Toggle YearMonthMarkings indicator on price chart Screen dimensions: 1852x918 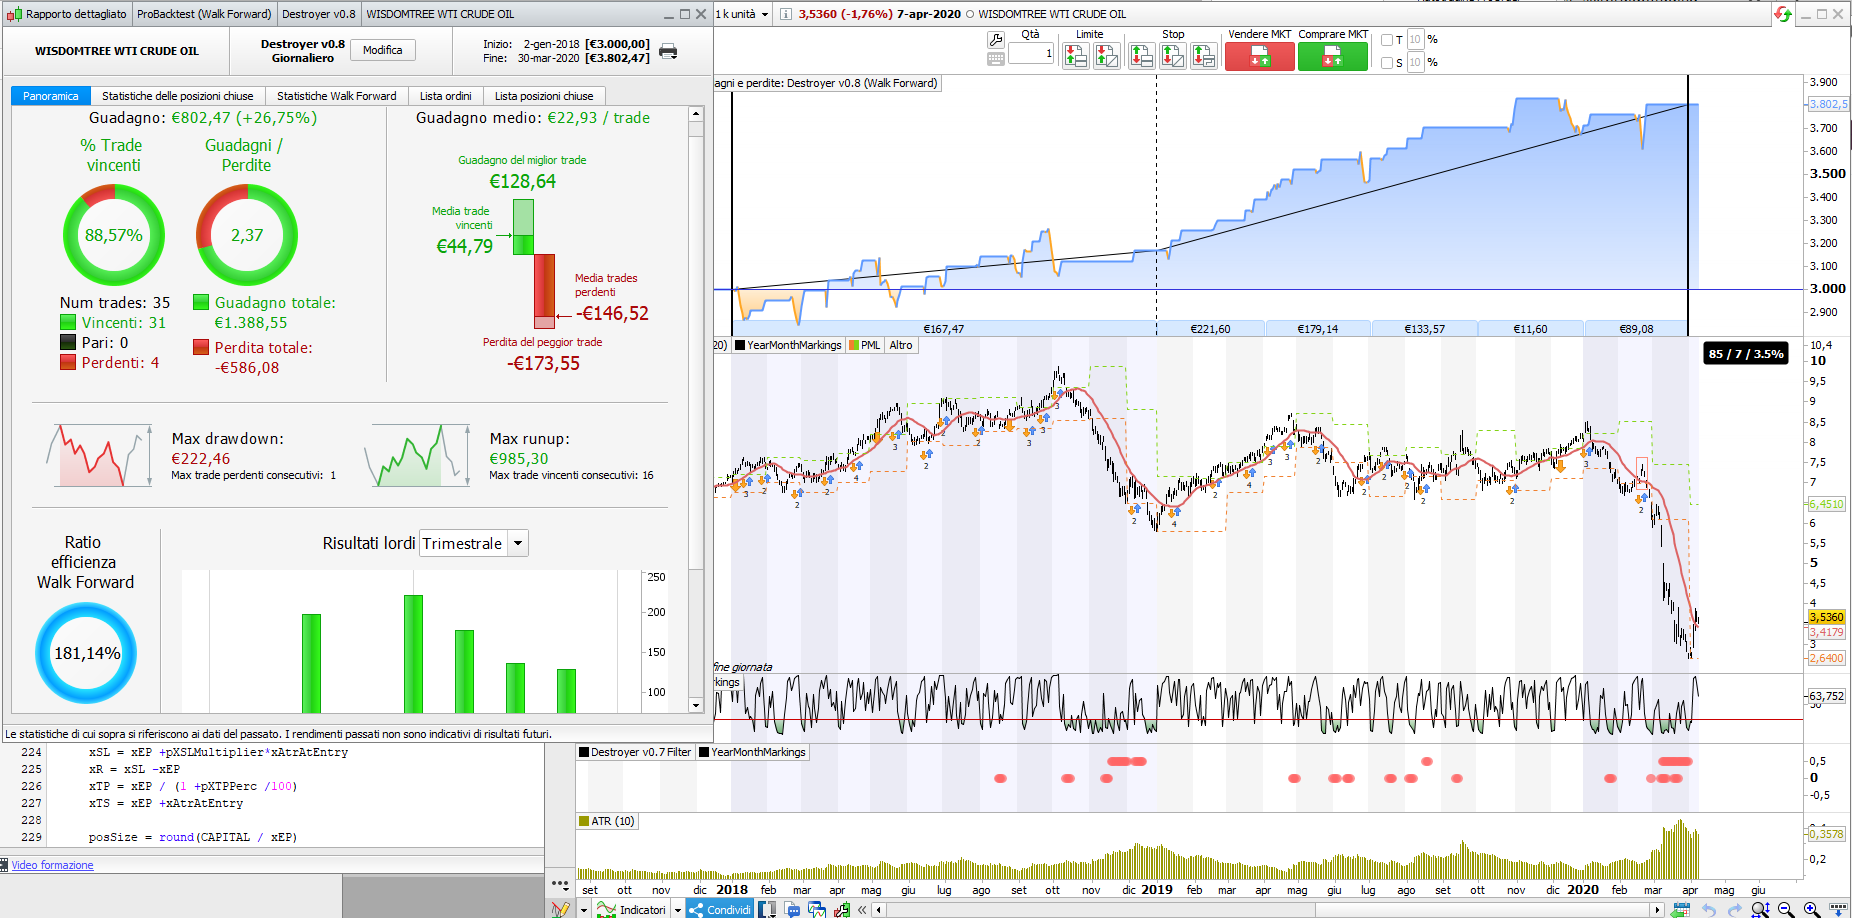(x=788, y=345)
